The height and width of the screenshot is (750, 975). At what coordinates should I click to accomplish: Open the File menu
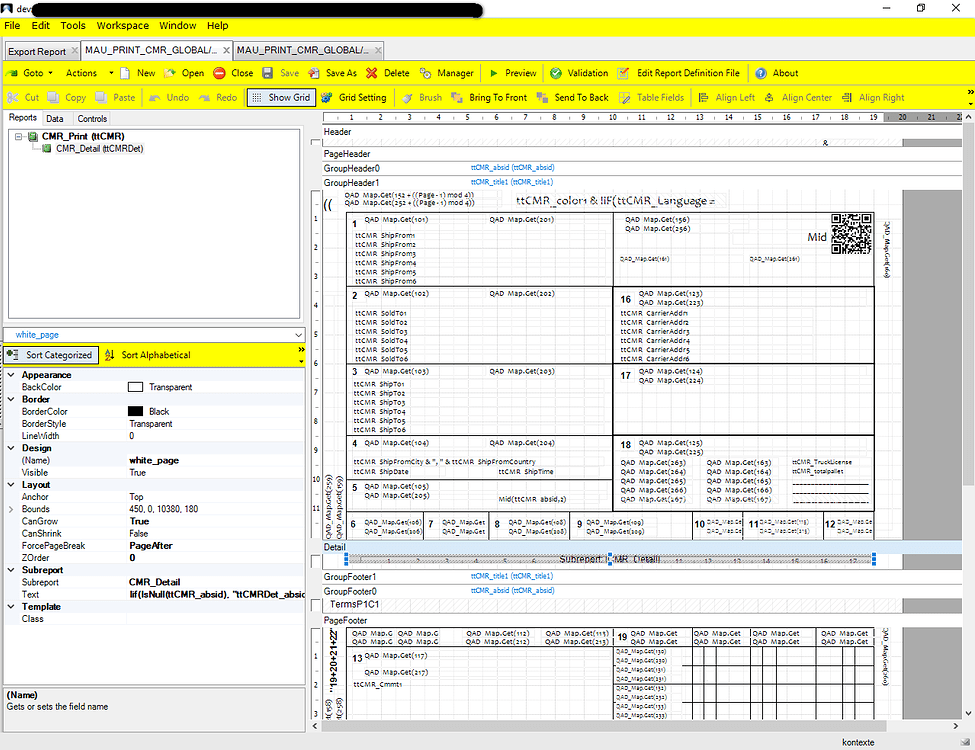pos(12,25)
